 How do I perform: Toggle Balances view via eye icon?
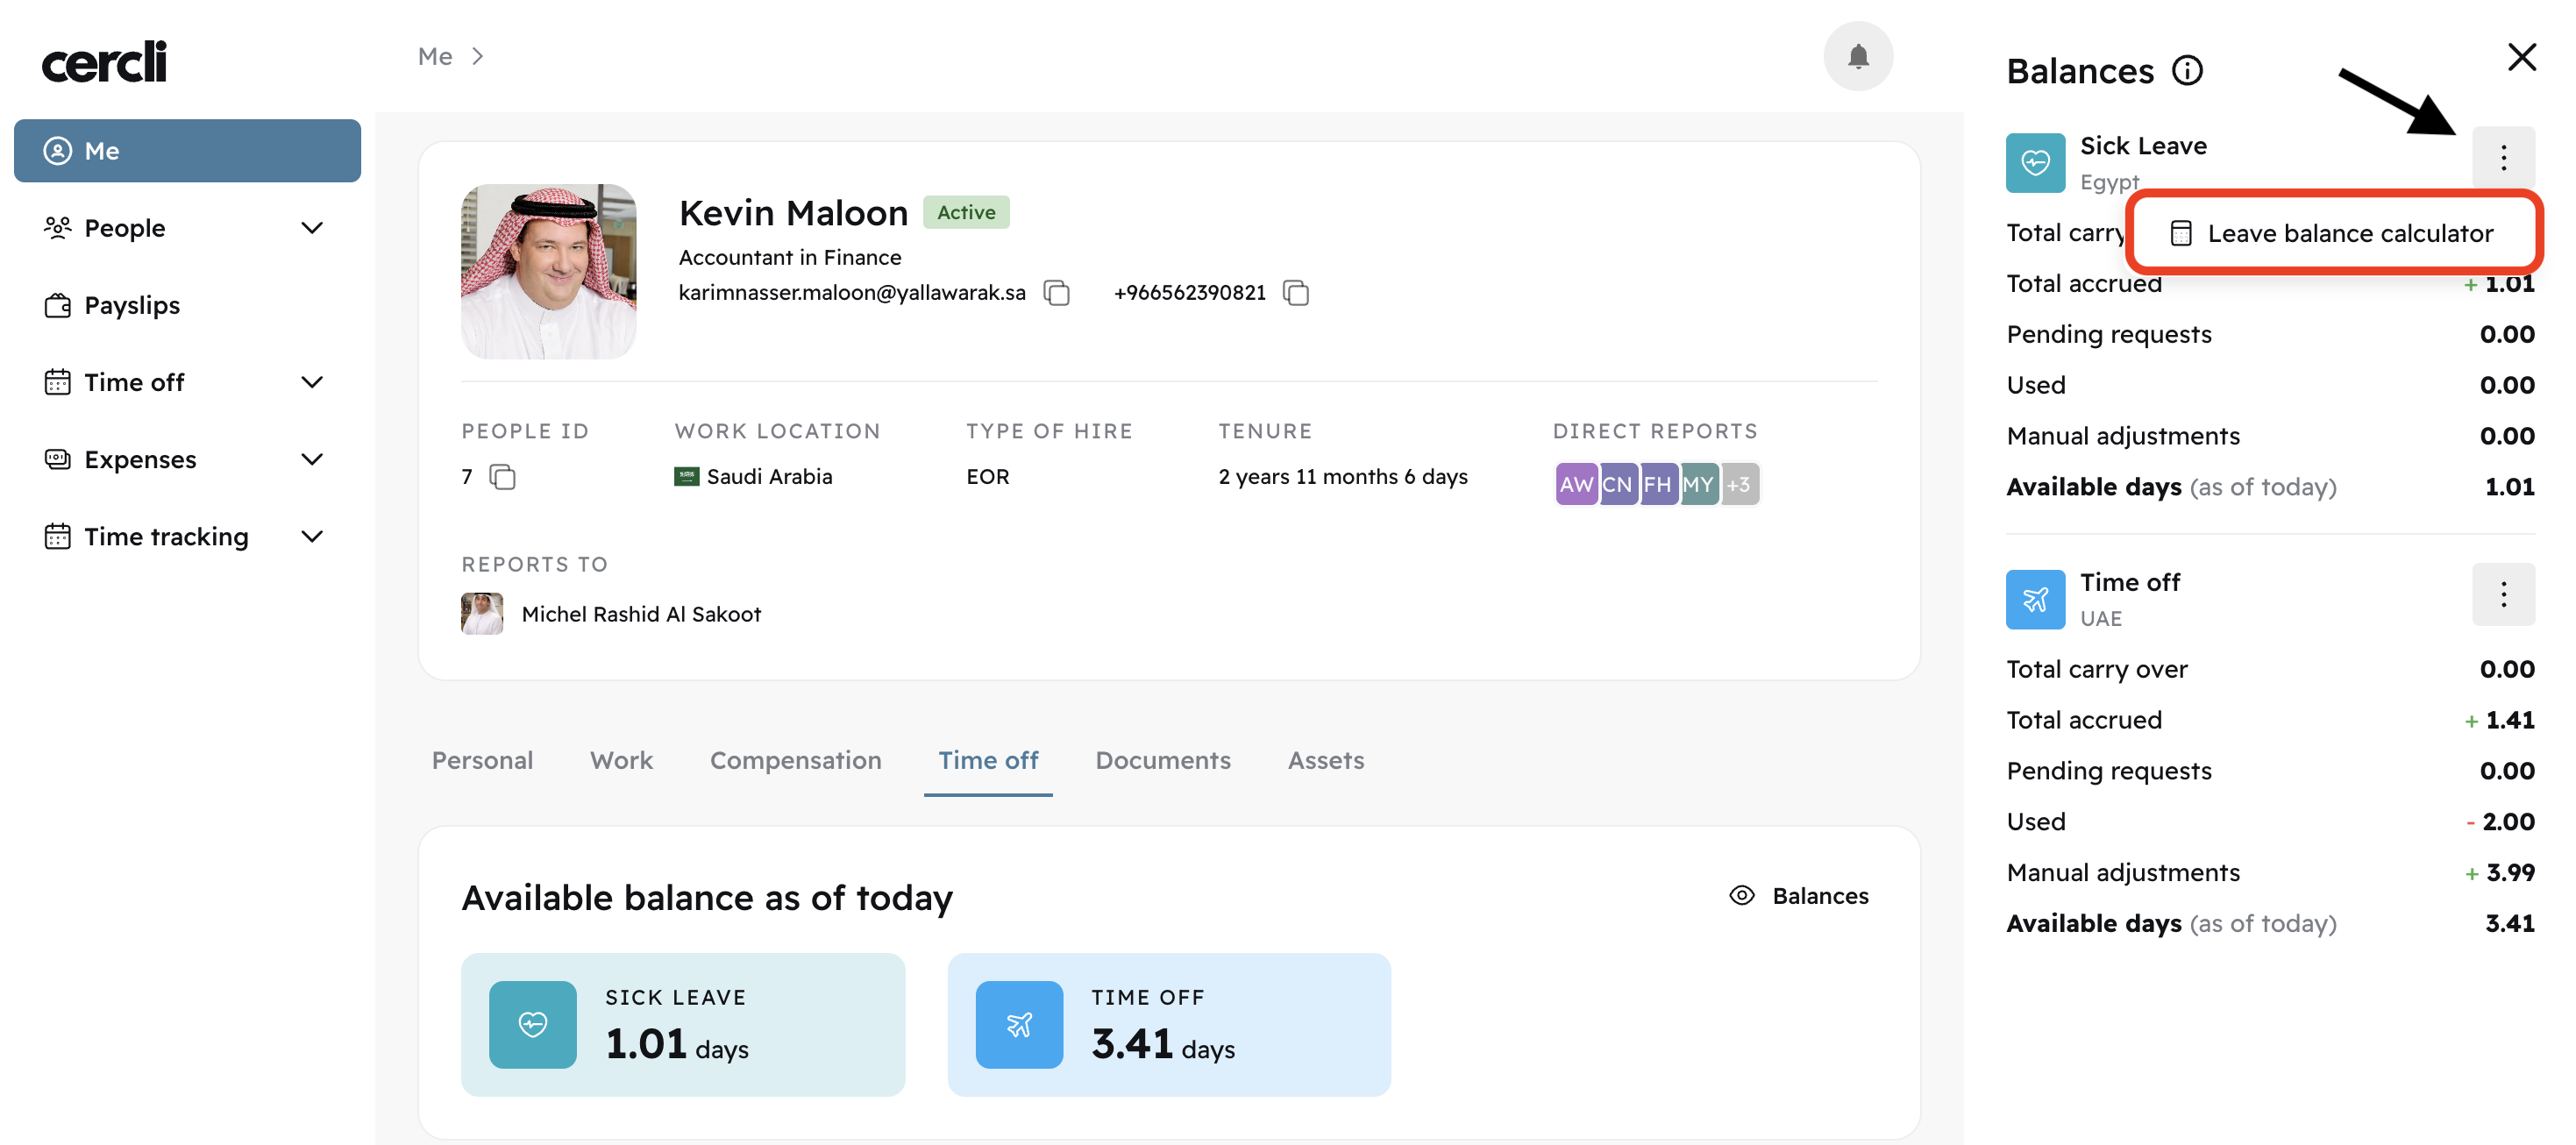(x=1741, y=895)
